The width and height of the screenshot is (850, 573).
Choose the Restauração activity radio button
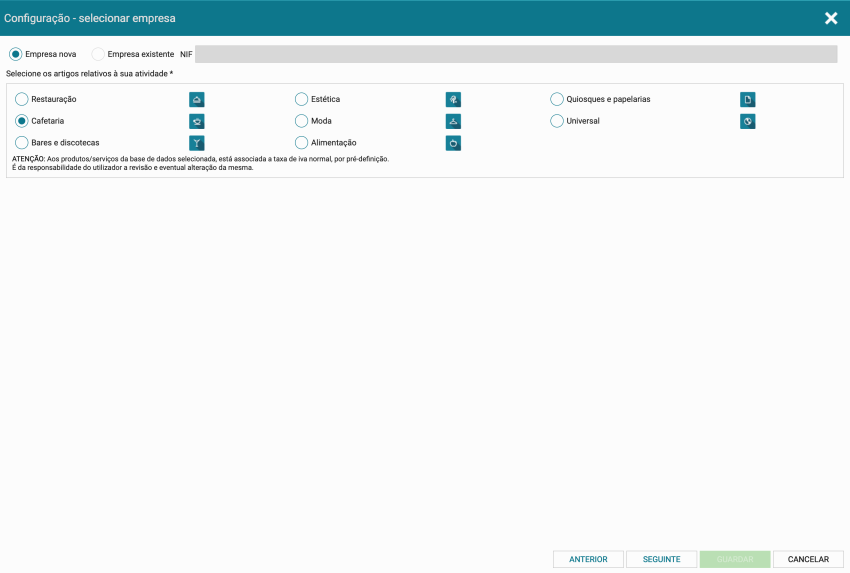coord(22,99)
